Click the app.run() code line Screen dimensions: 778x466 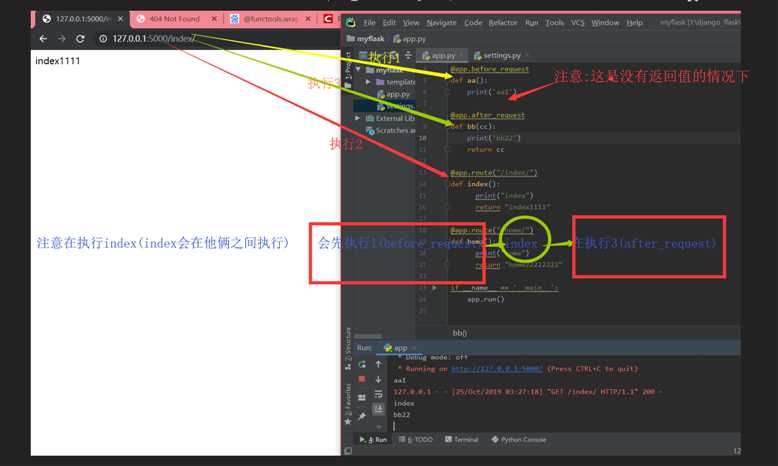pyautogui.click(x=485, y=299)
